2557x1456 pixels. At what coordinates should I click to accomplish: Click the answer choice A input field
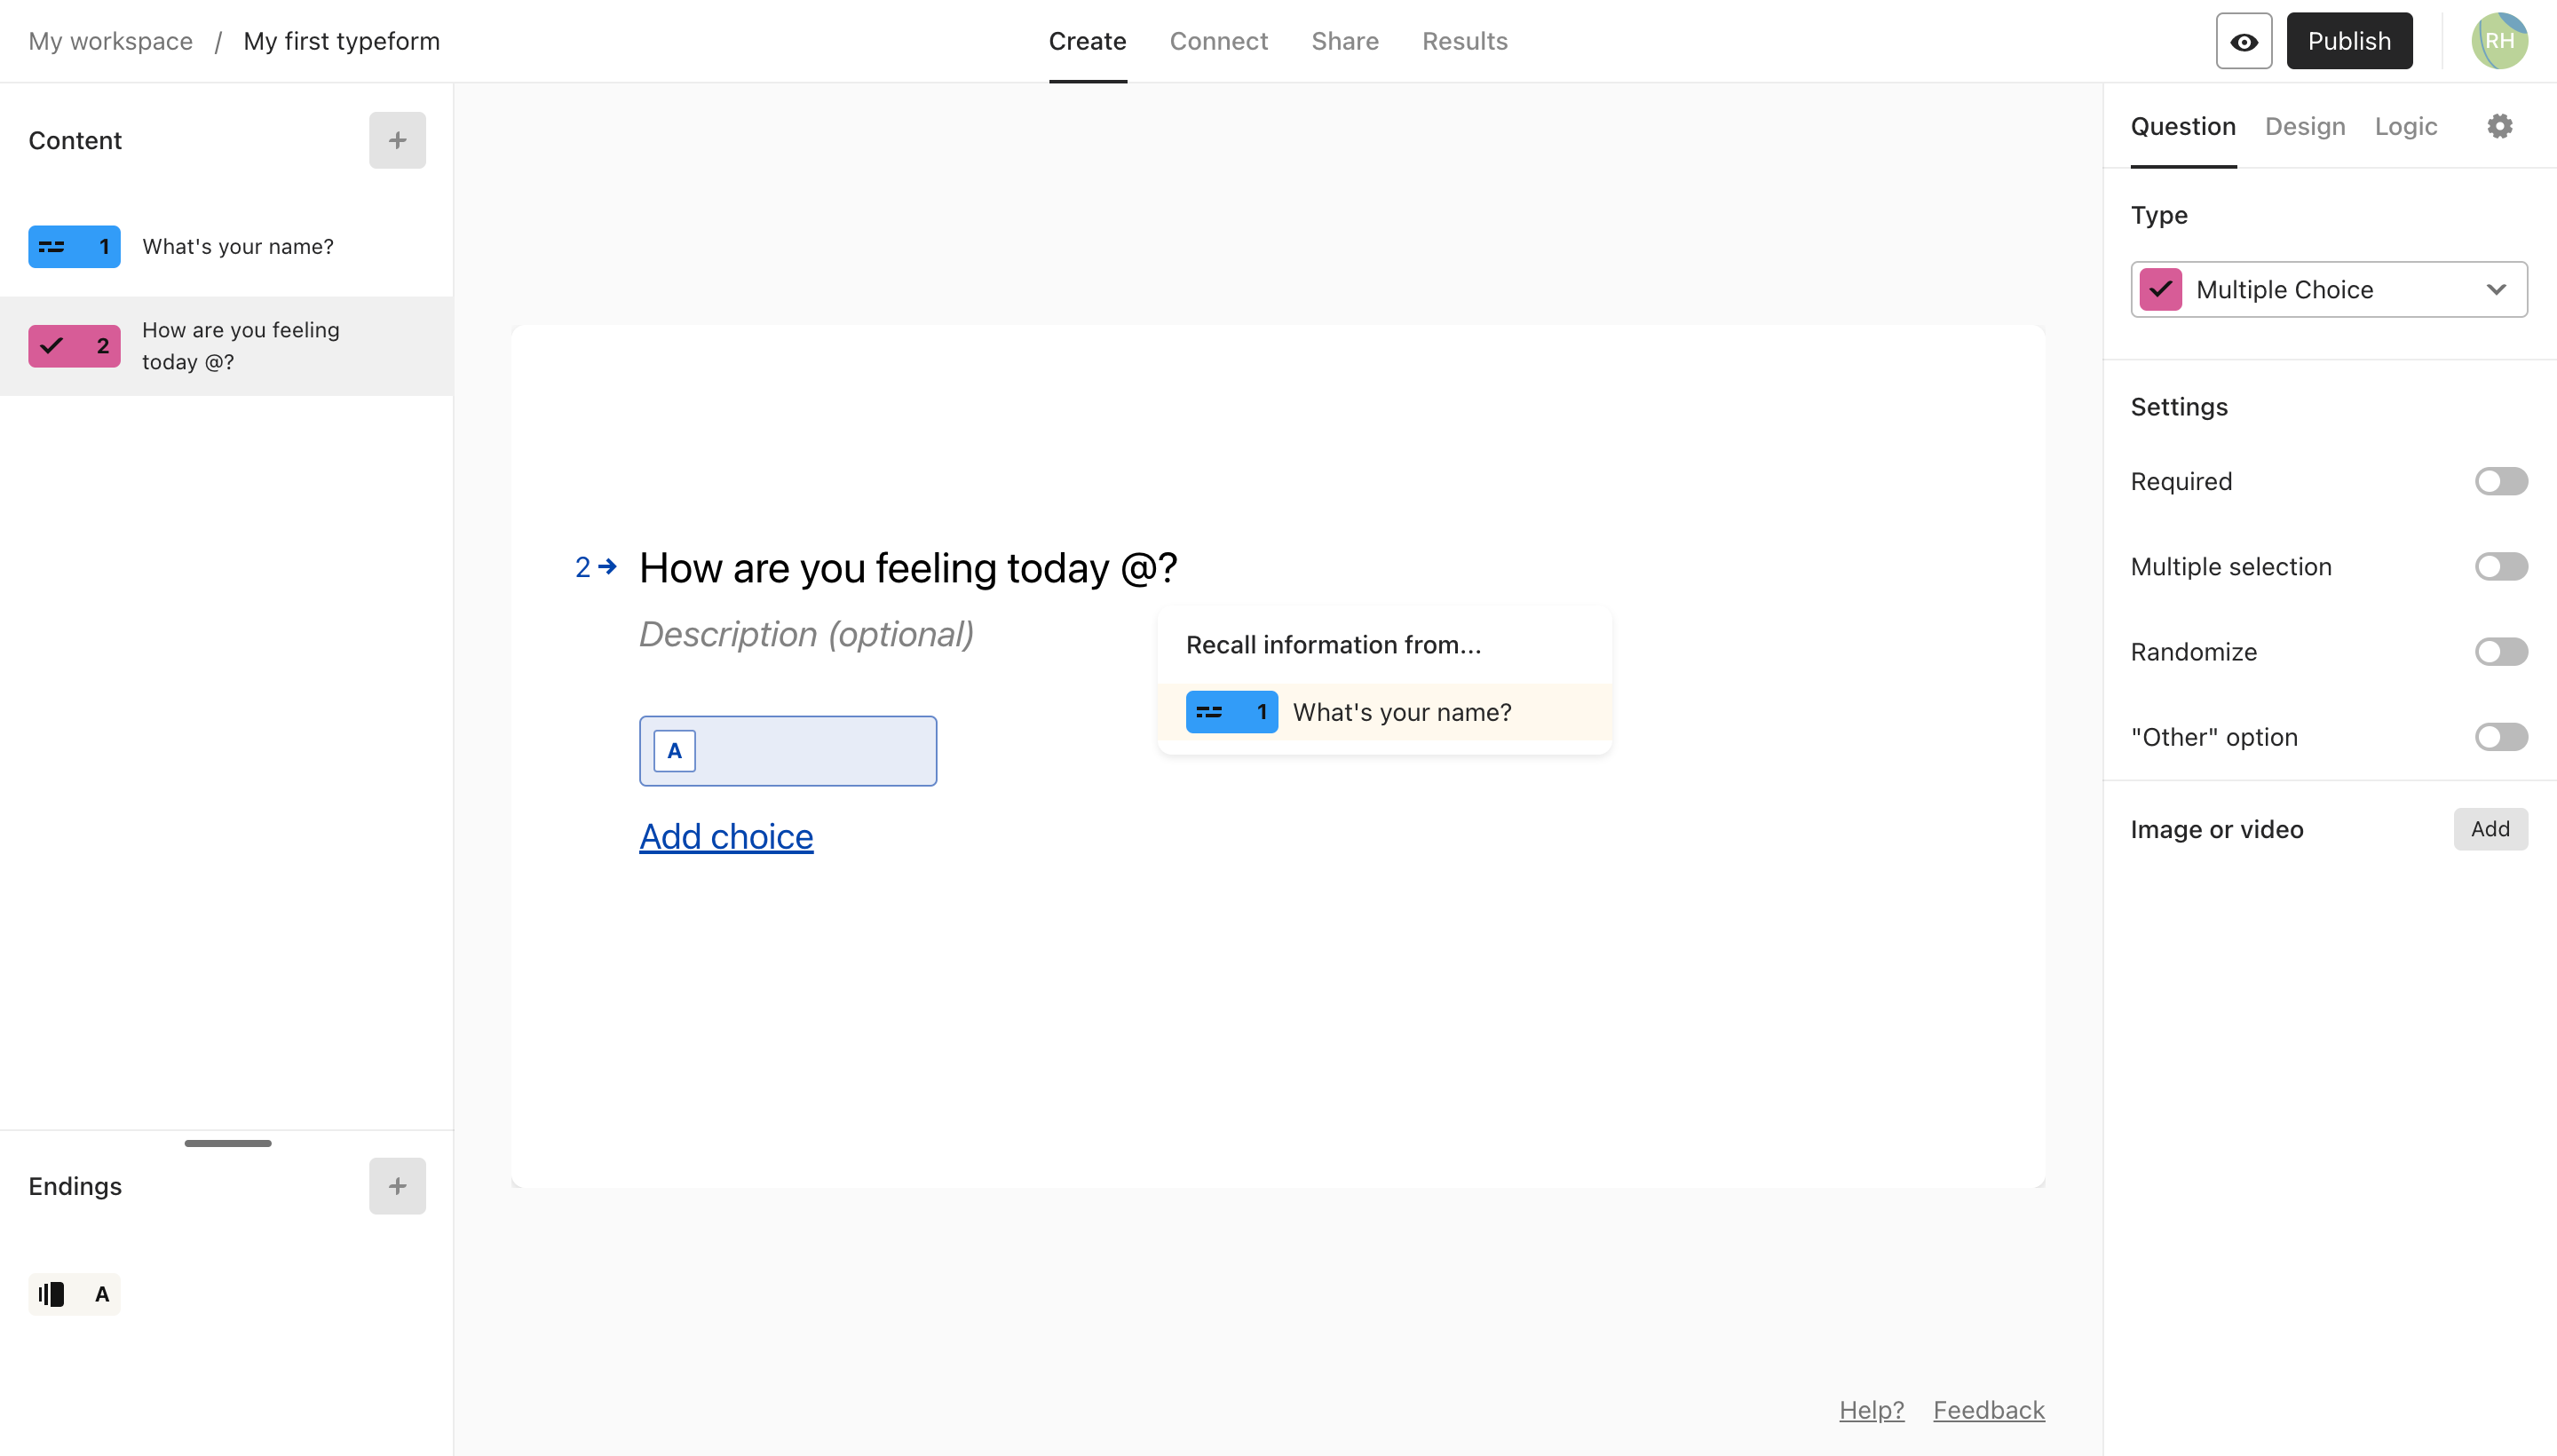(787, 750)
